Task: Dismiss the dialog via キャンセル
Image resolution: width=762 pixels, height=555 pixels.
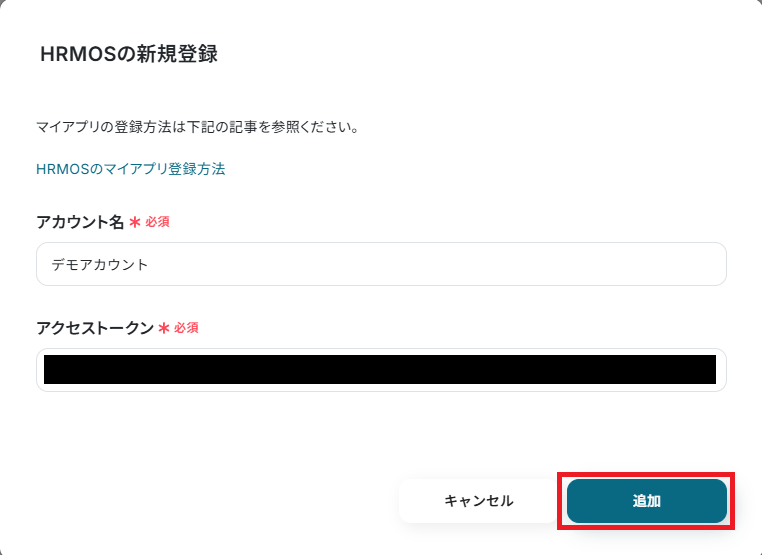Action: pos(478,501)
